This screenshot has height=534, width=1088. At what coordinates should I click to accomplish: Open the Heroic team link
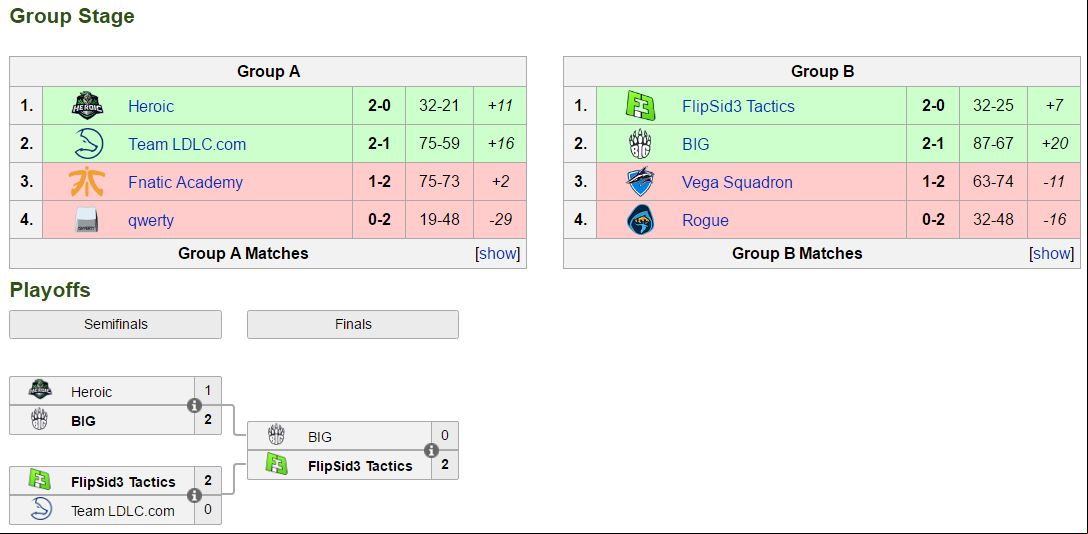click(151, 106)
